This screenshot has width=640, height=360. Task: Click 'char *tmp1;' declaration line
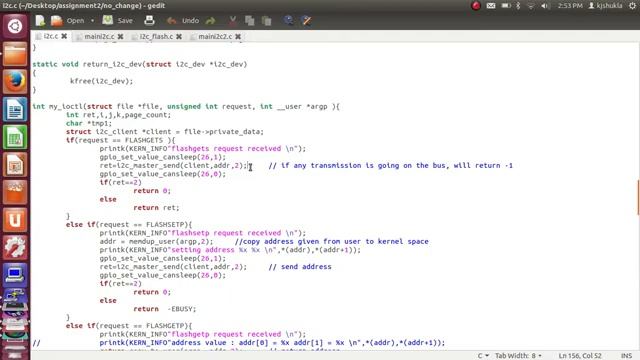coord(89,123)
